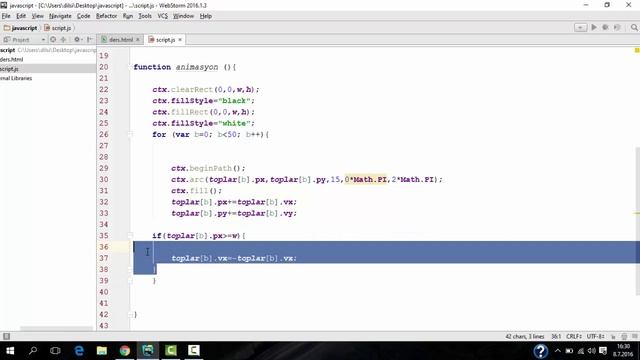Image resolution: width=640 pixels, height=360 pixels.
Task: Click the javascript breadcrumb folder
Action: (20, 28)
